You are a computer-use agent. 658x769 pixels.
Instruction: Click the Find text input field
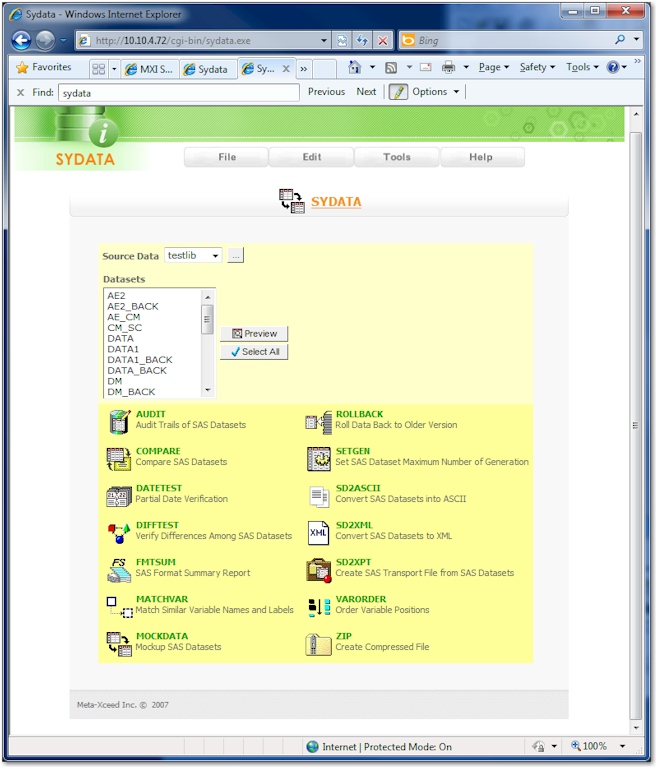(178, 93)
